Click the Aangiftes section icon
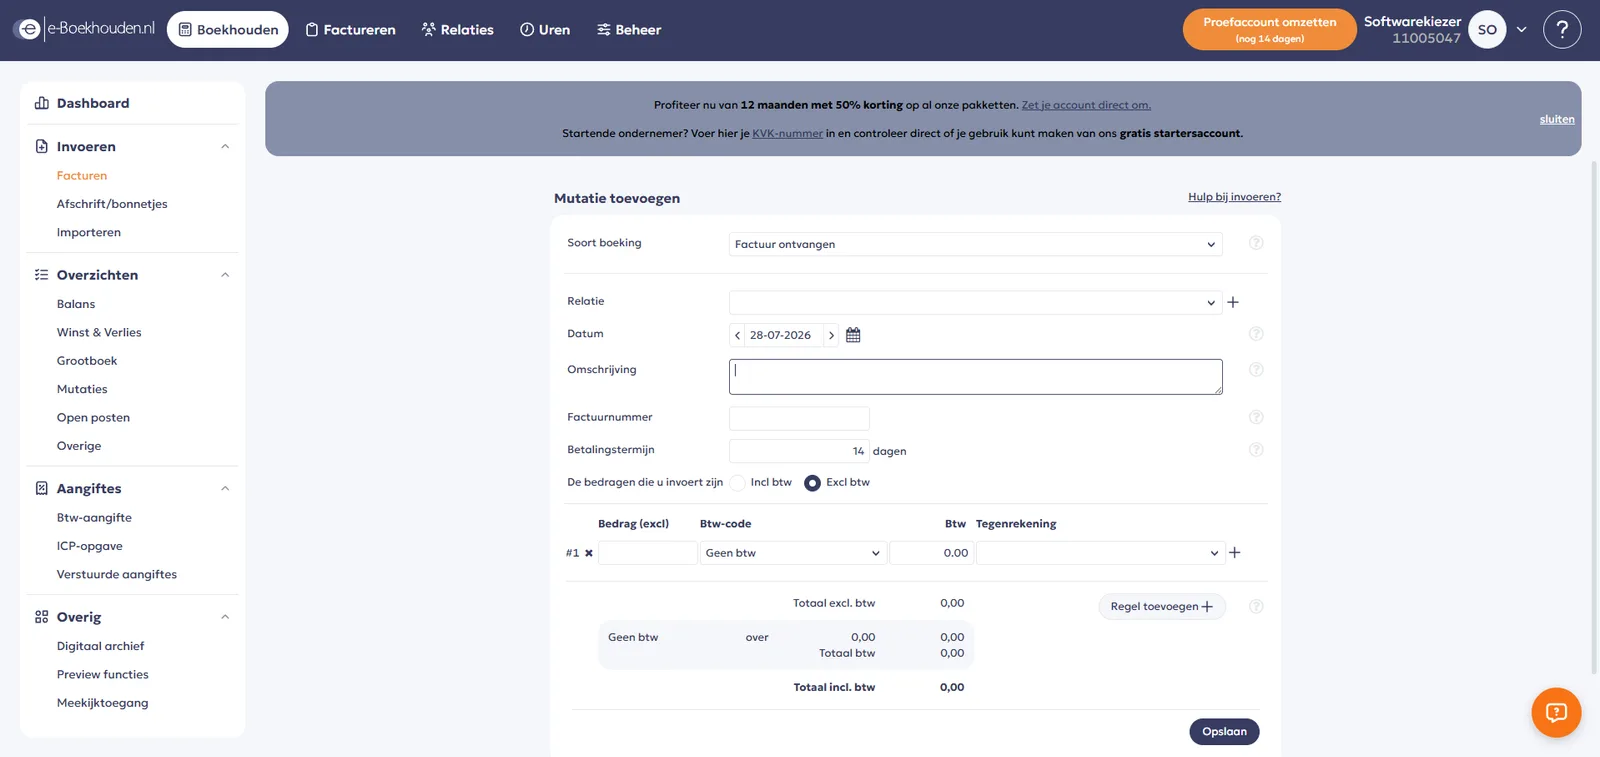This screenshot has height=757, width=1600. click(42, 488)
